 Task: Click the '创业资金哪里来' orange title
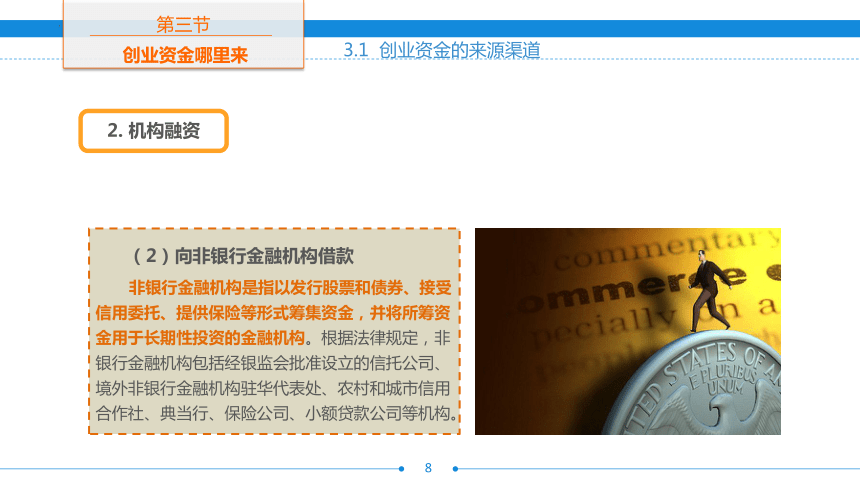(x=185, y=55)
